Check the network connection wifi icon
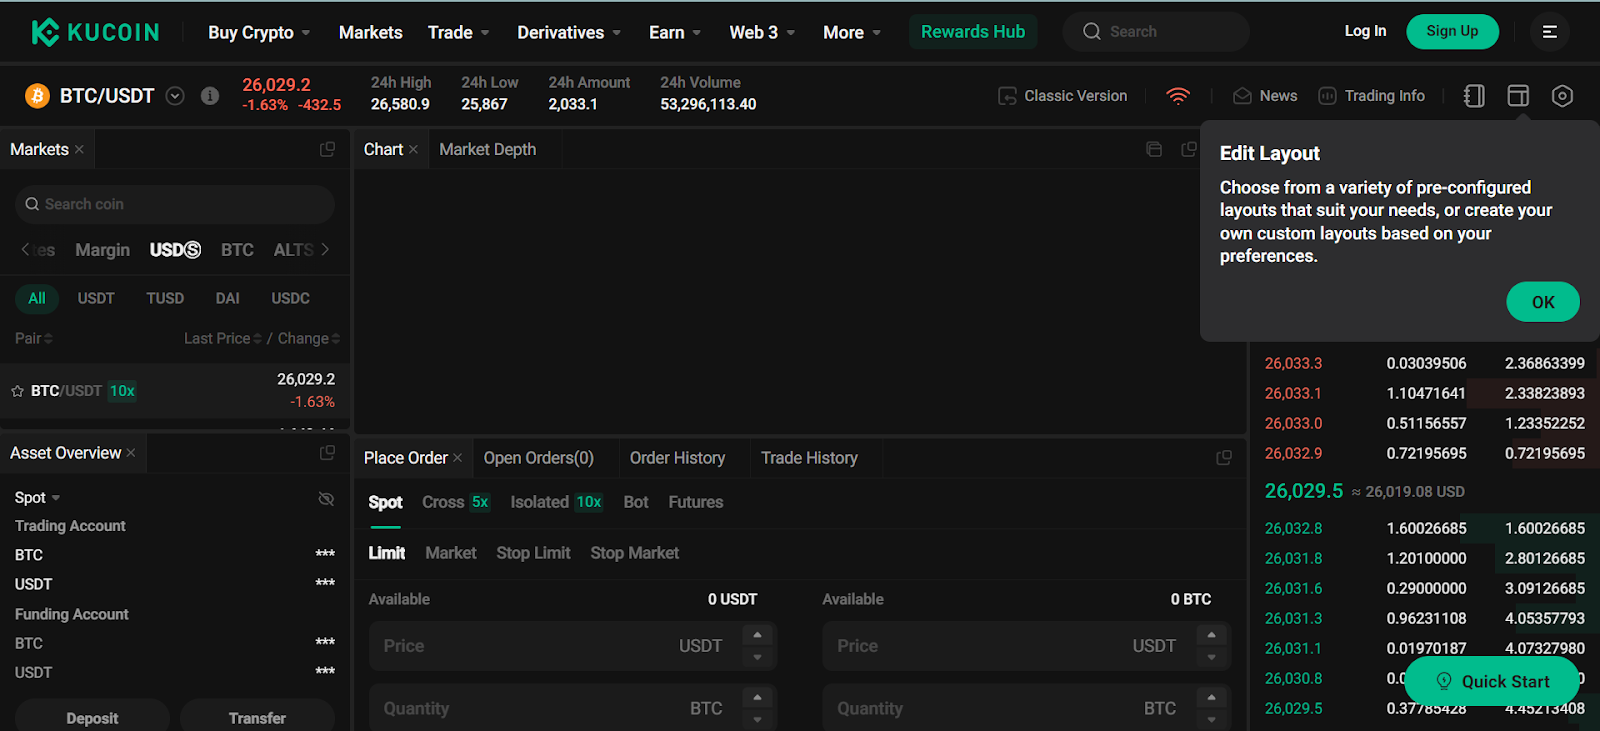1600x731 pixels. [1178, 96]
